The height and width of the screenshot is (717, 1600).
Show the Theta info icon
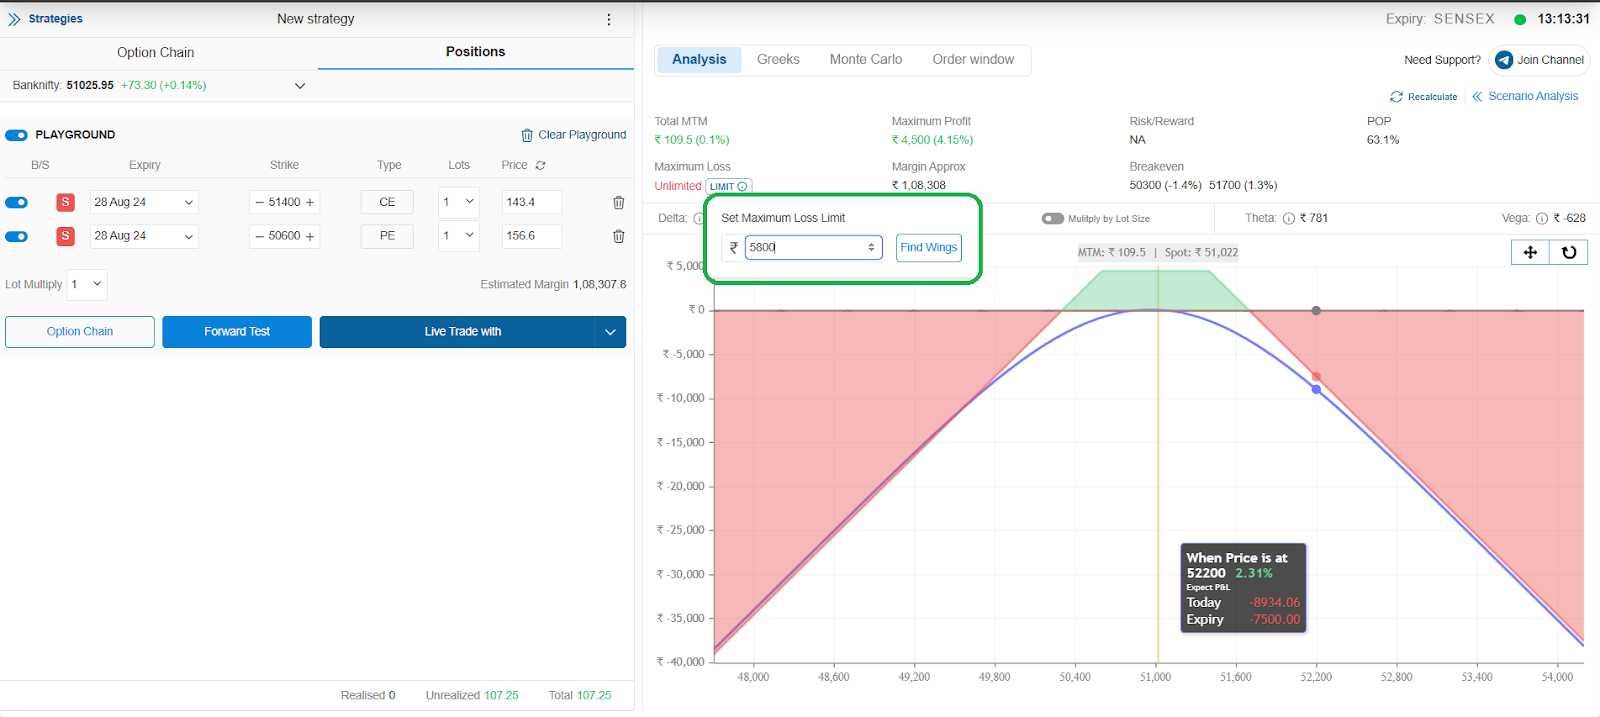click(1289, 219)
